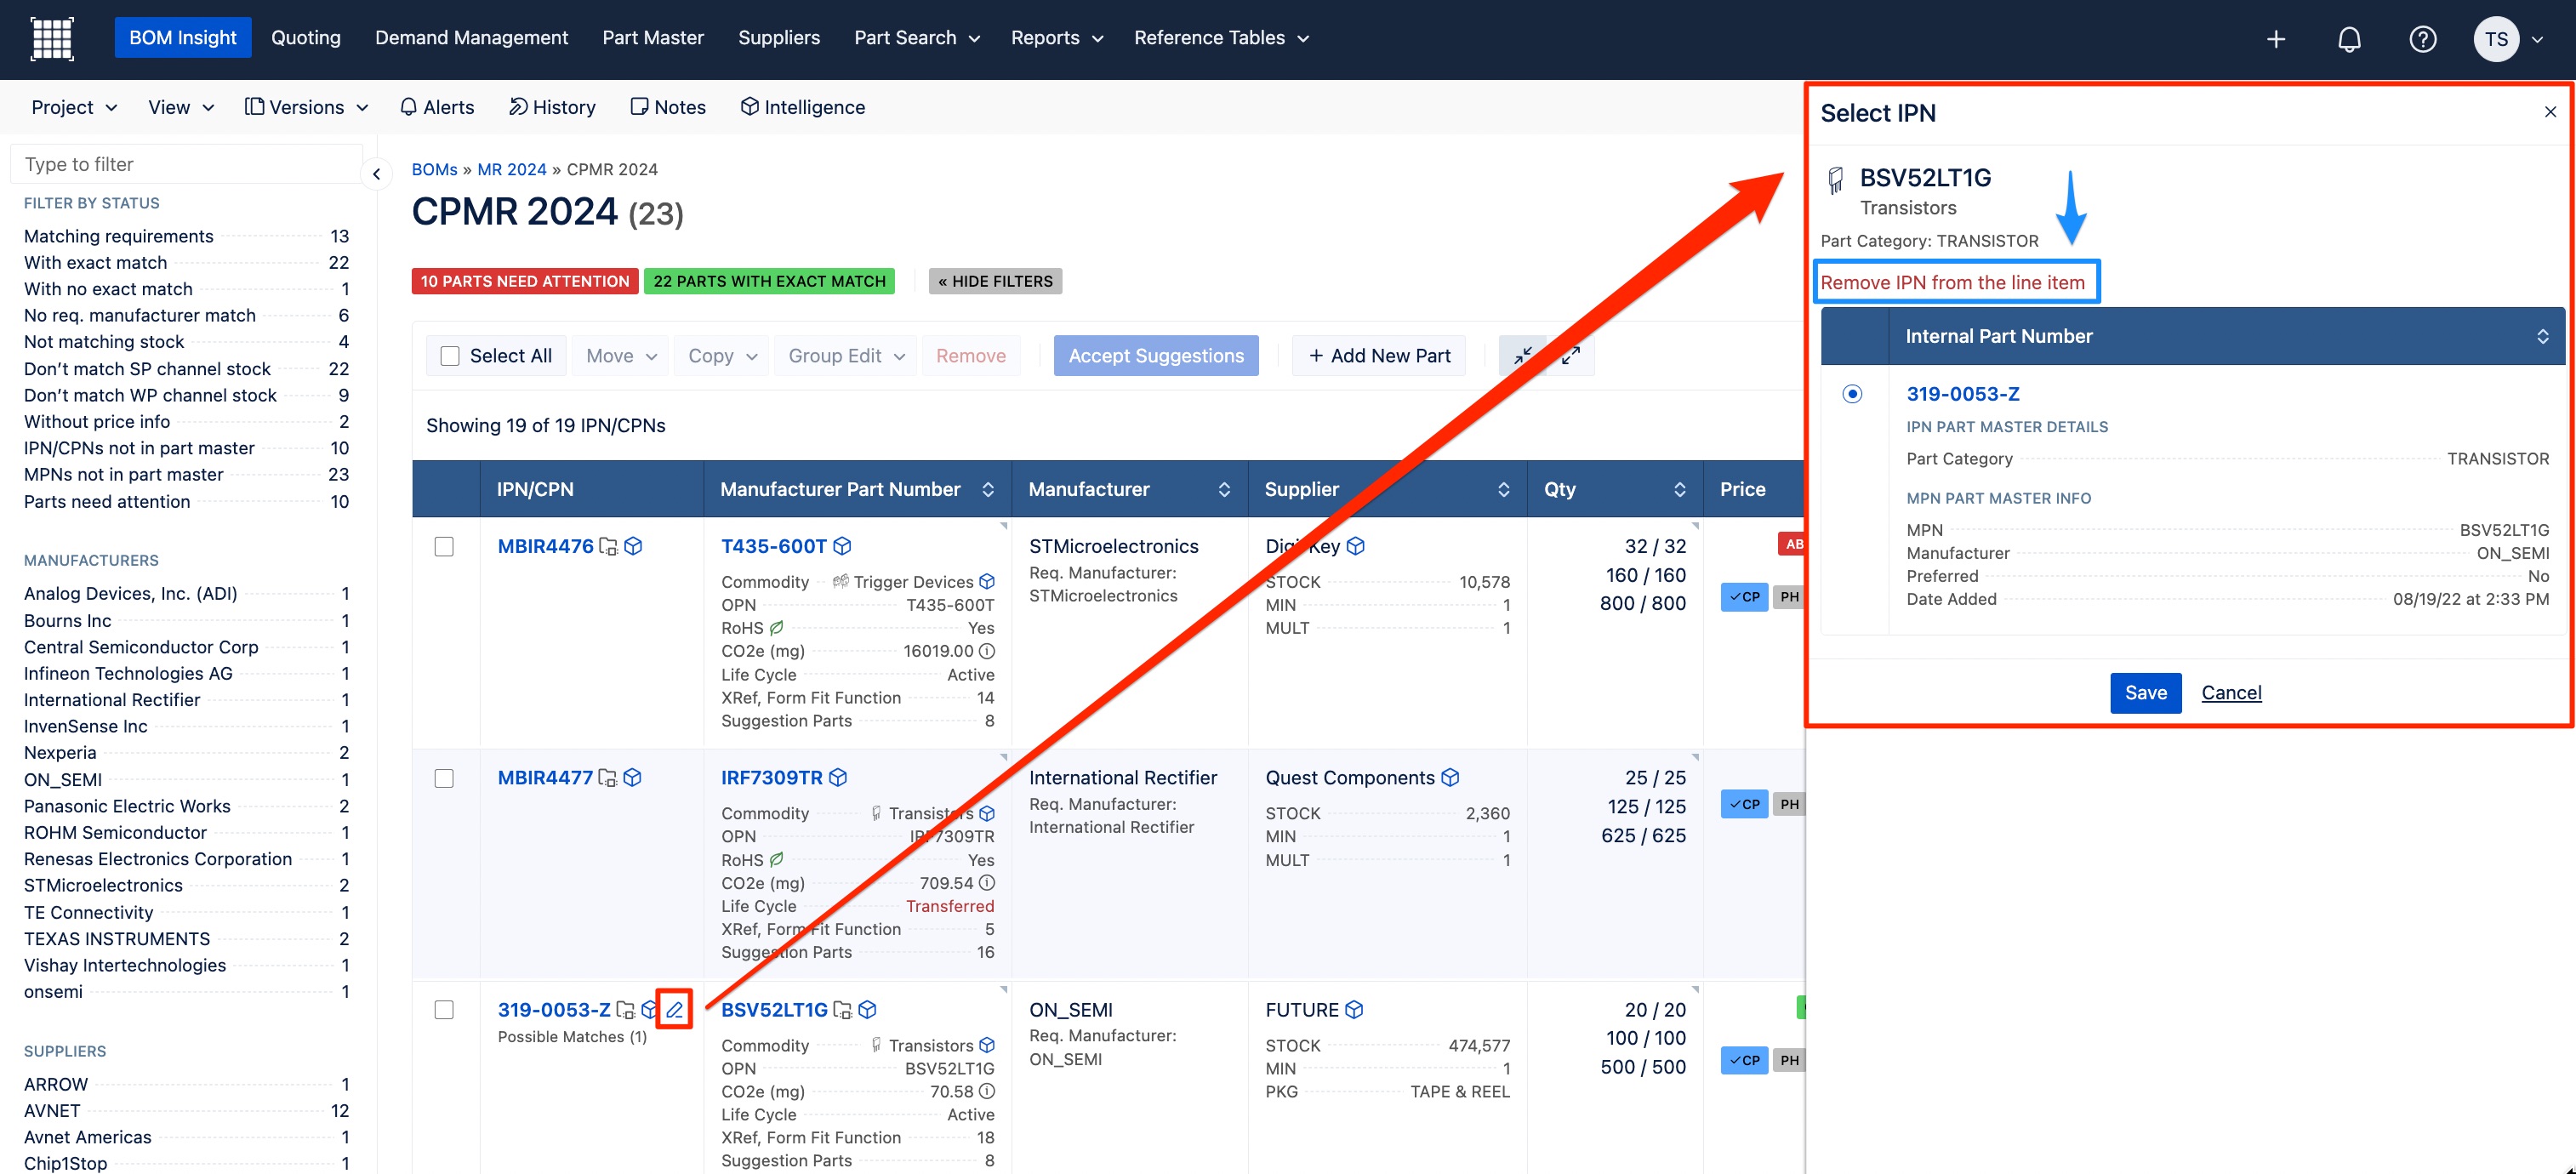Image resolution: width=2576 pixels, height=1174 pixels.
Task: Open folder icon beside BSV52LT1G
Action: 843,1010
